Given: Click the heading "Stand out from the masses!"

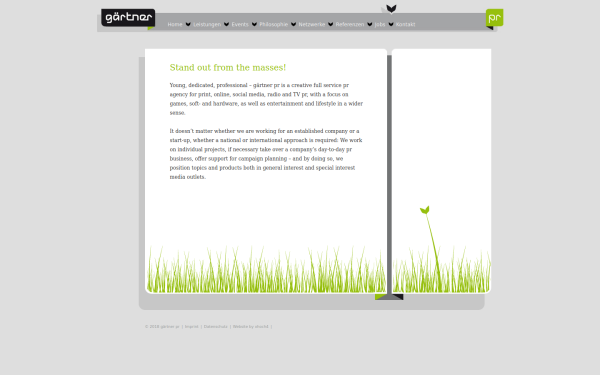Looking at the screenshot, I should [x=228, y=68].
